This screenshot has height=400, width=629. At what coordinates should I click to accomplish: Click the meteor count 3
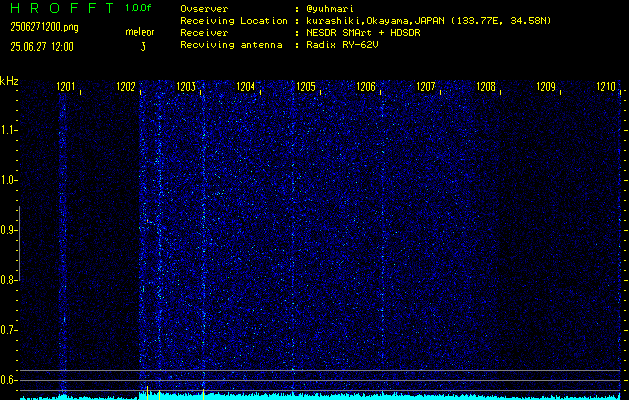point(143,47)
